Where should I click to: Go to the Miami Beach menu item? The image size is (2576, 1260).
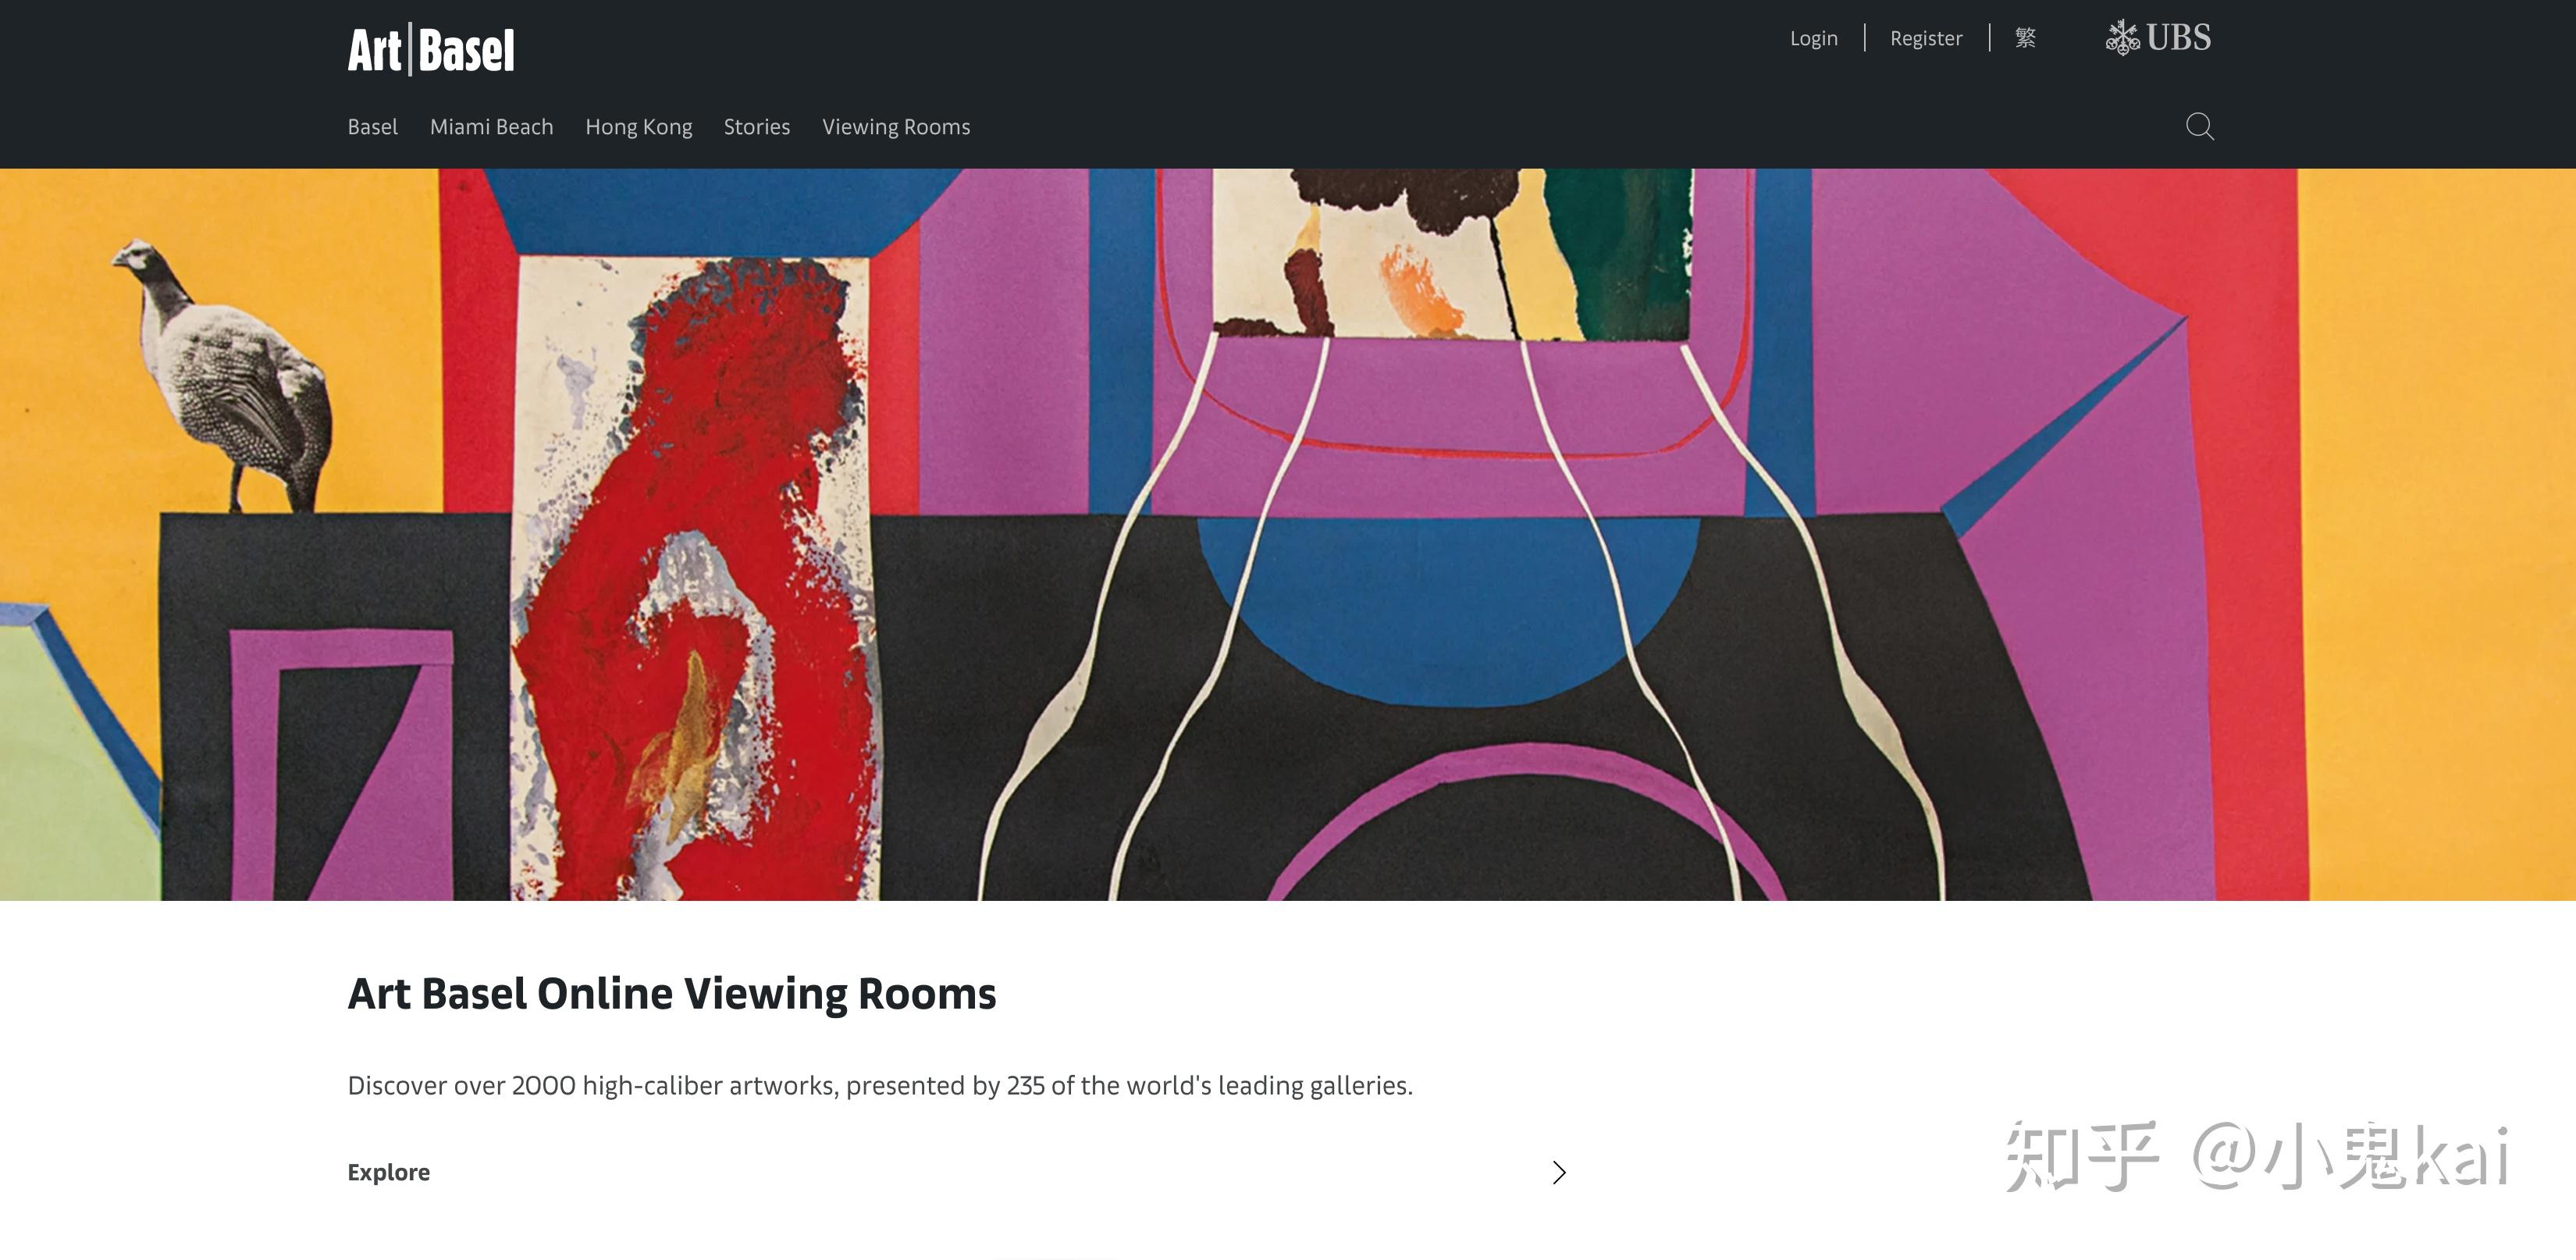coord(491,127)
